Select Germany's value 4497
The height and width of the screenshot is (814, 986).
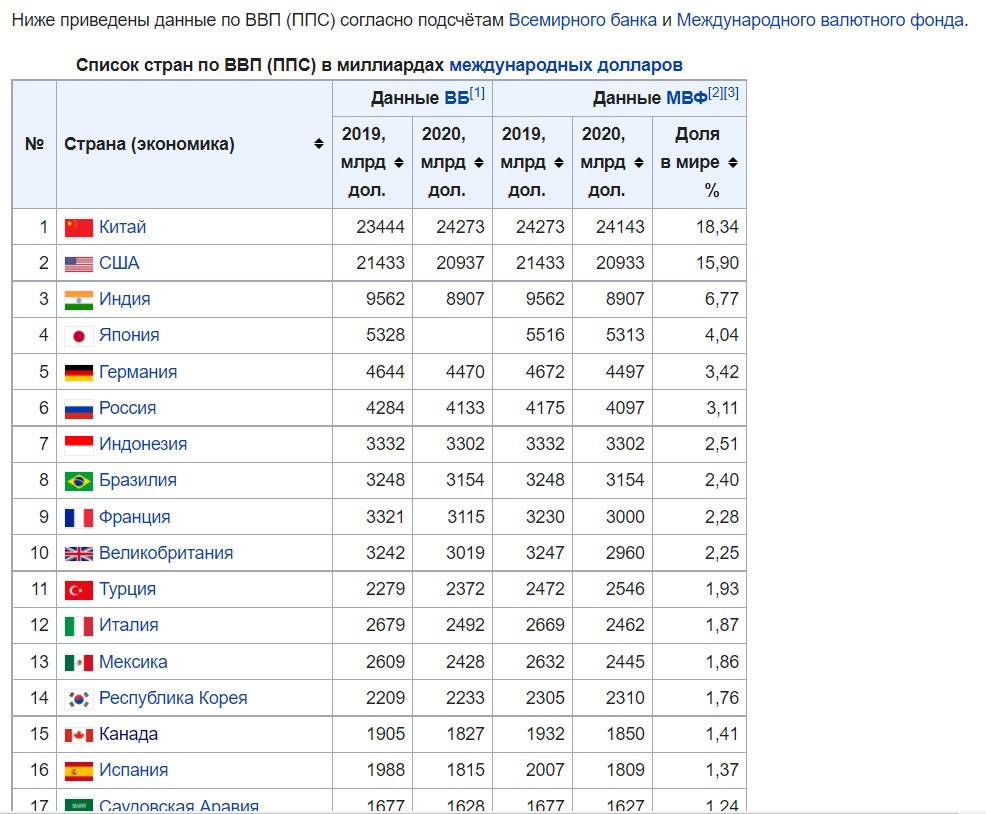tap(625, 372)
